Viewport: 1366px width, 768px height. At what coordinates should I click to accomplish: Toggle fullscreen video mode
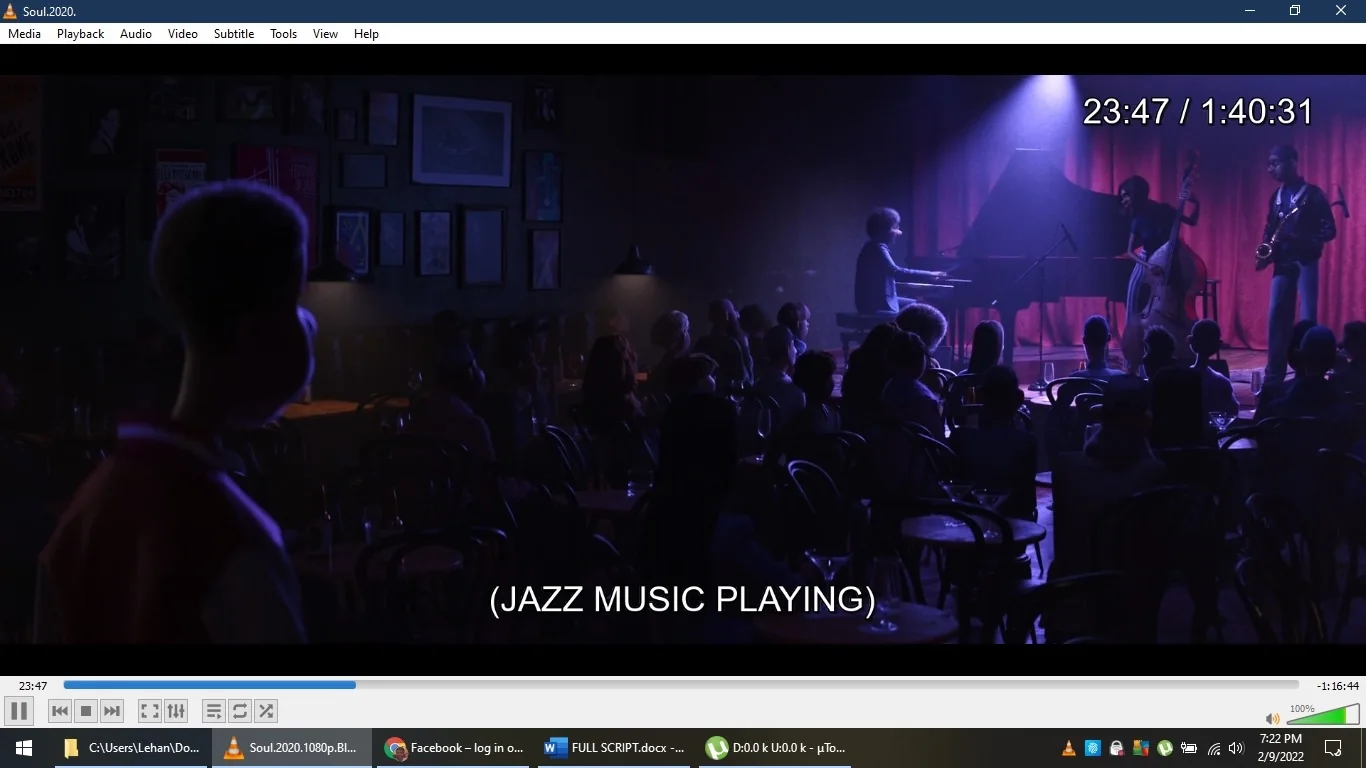[x=150, y=711]
